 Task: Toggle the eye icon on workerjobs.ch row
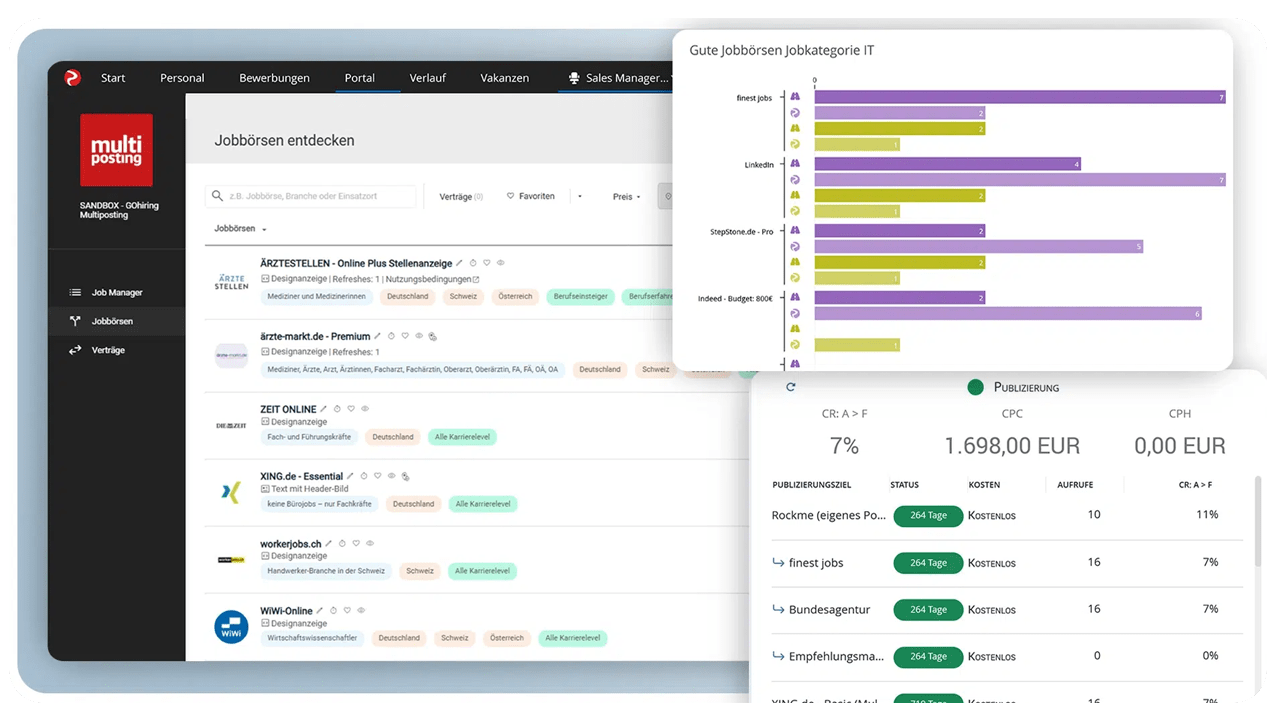coord(370,543)
